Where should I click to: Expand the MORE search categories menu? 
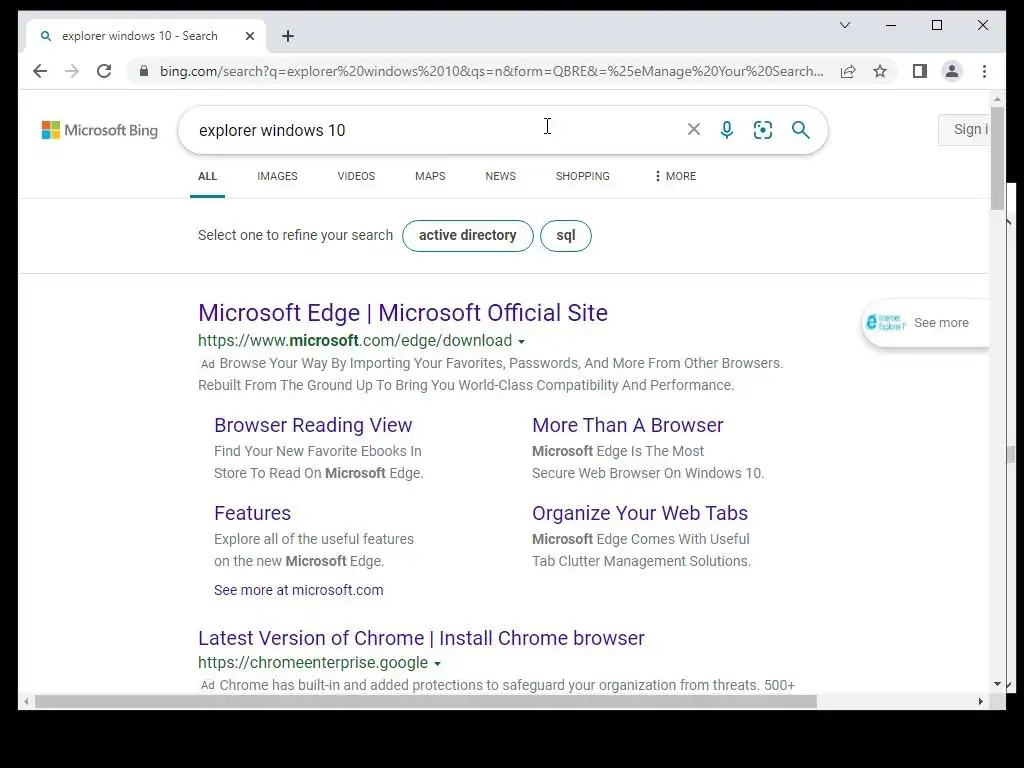click(x=675, y=176)
